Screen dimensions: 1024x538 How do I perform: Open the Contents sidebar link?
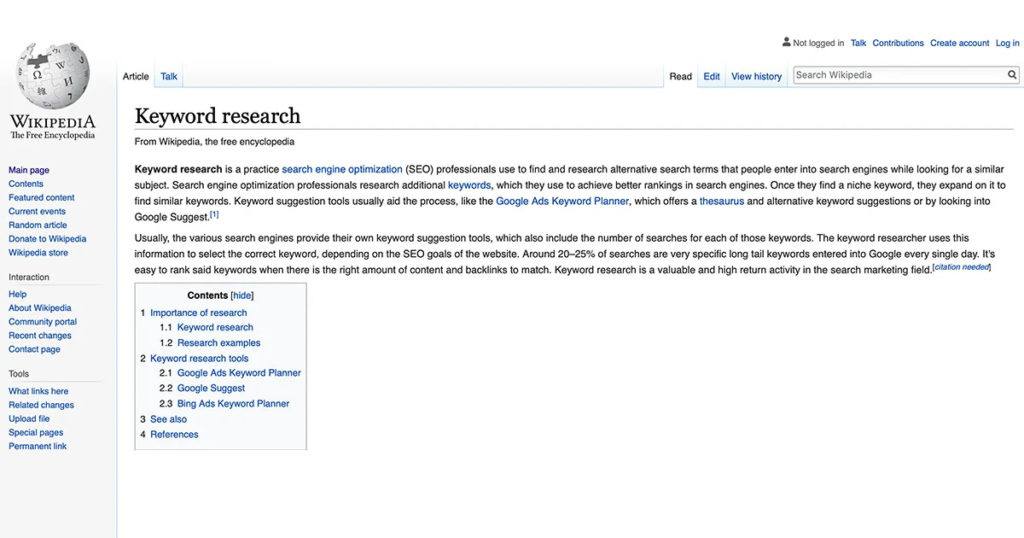25,183
